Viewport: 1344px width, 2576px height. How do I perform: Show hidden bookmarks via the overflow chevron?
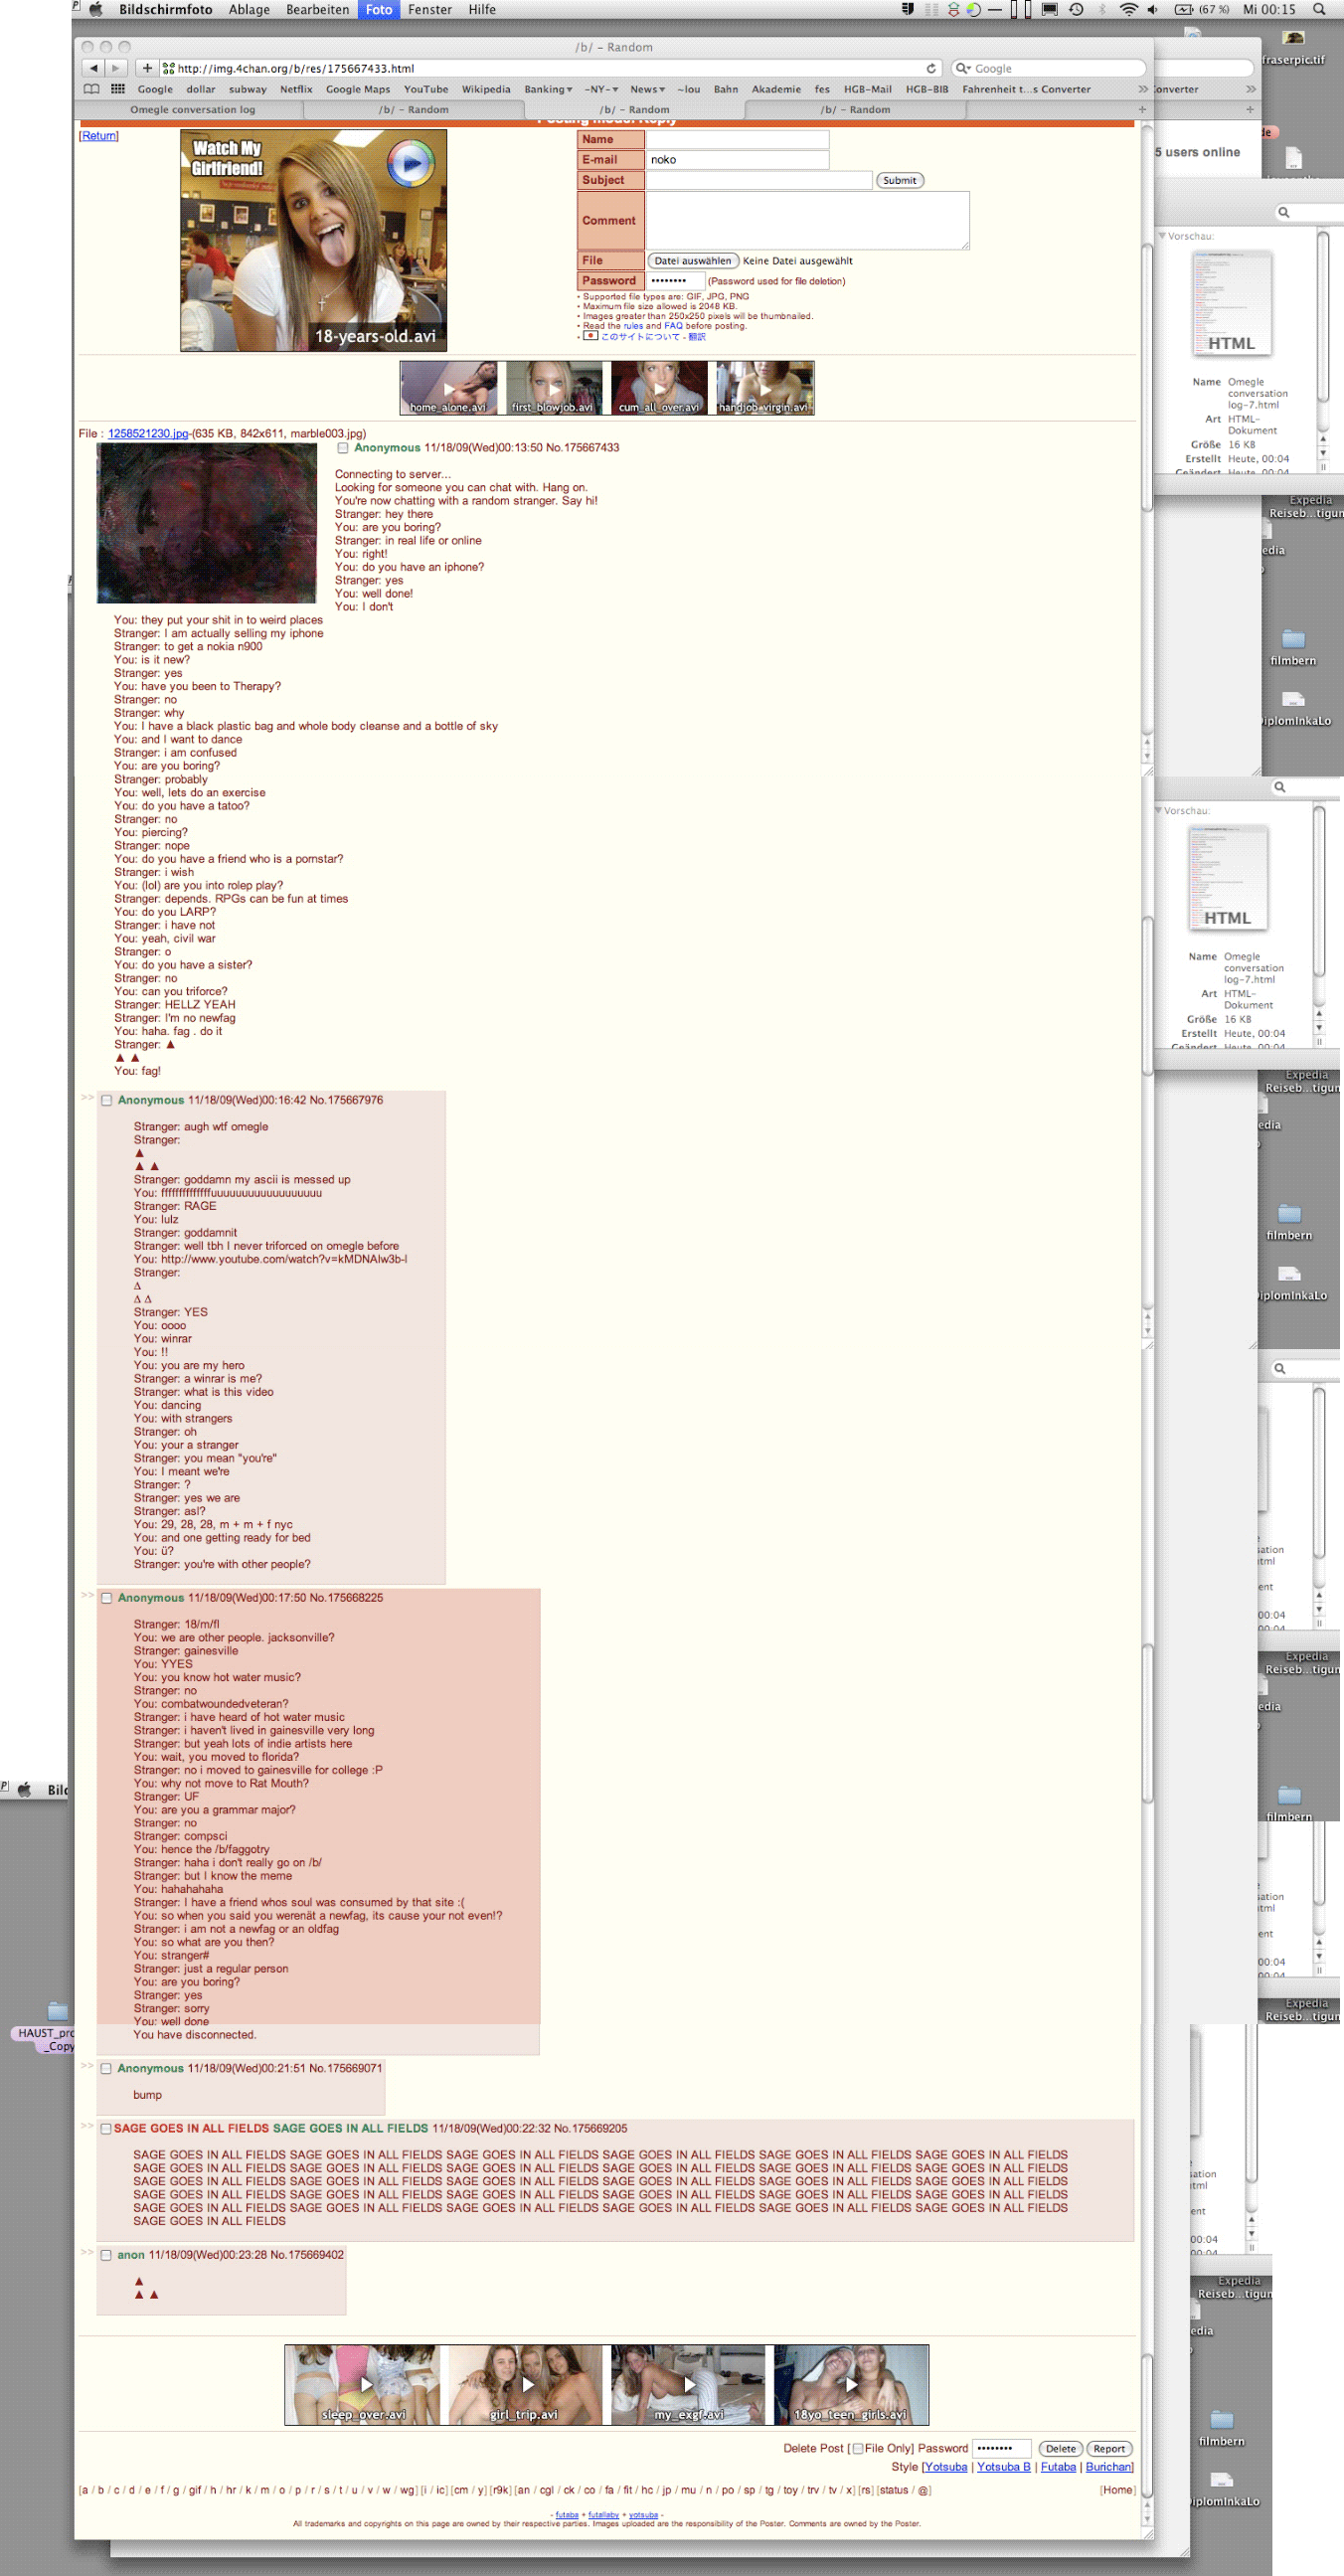point(1143,89)
